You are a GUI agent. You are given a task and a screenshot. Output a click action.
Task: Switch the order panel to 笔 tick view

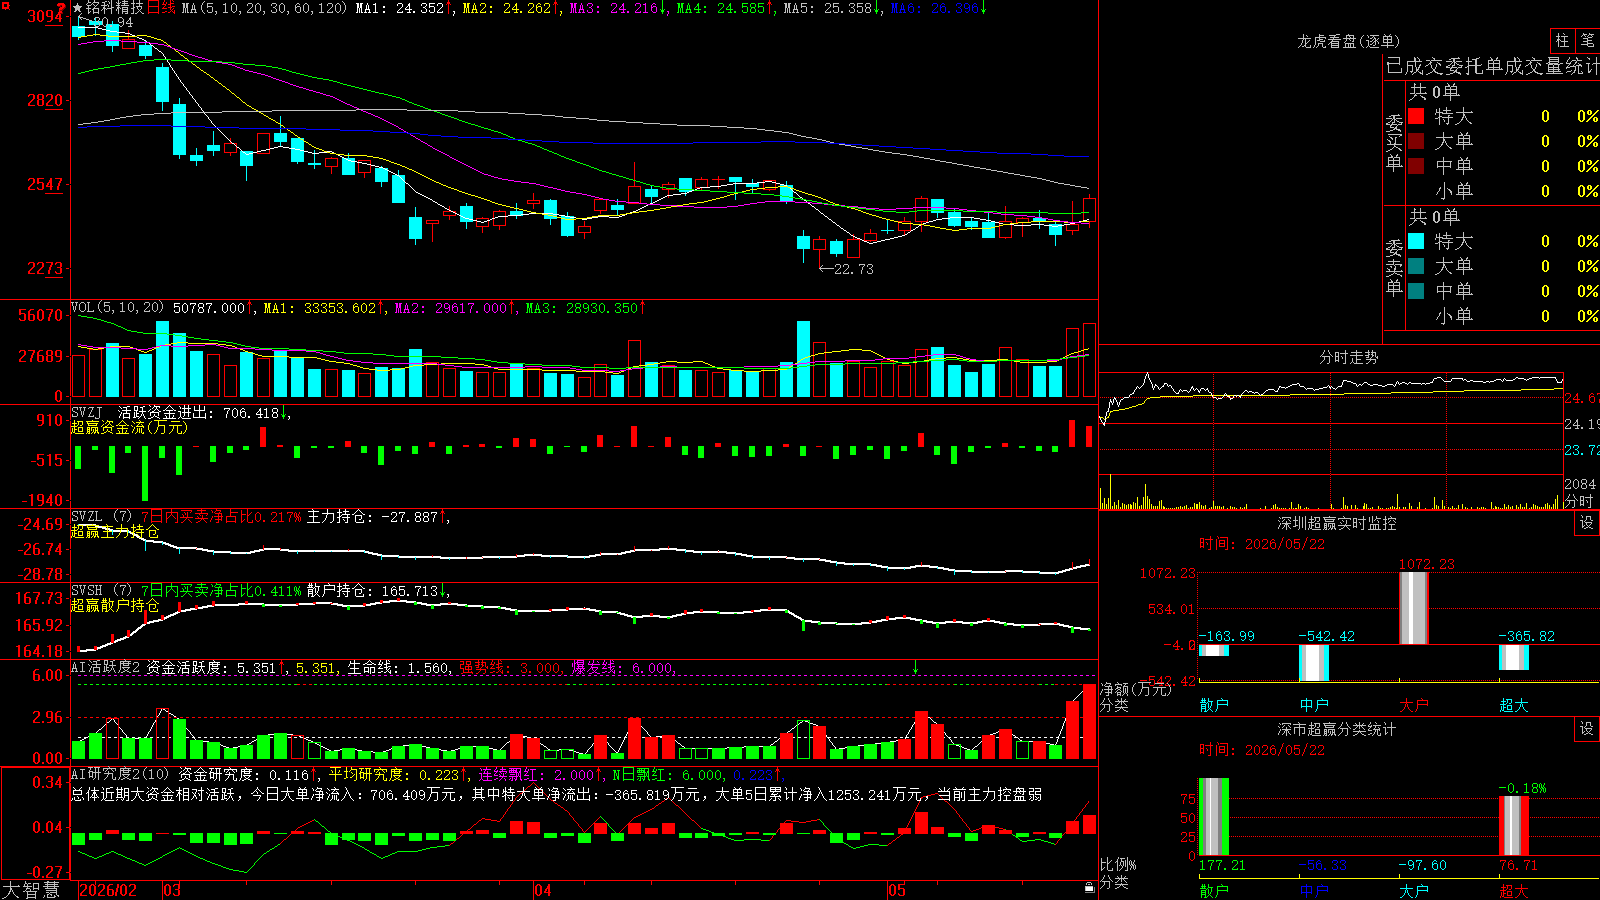1588,41
